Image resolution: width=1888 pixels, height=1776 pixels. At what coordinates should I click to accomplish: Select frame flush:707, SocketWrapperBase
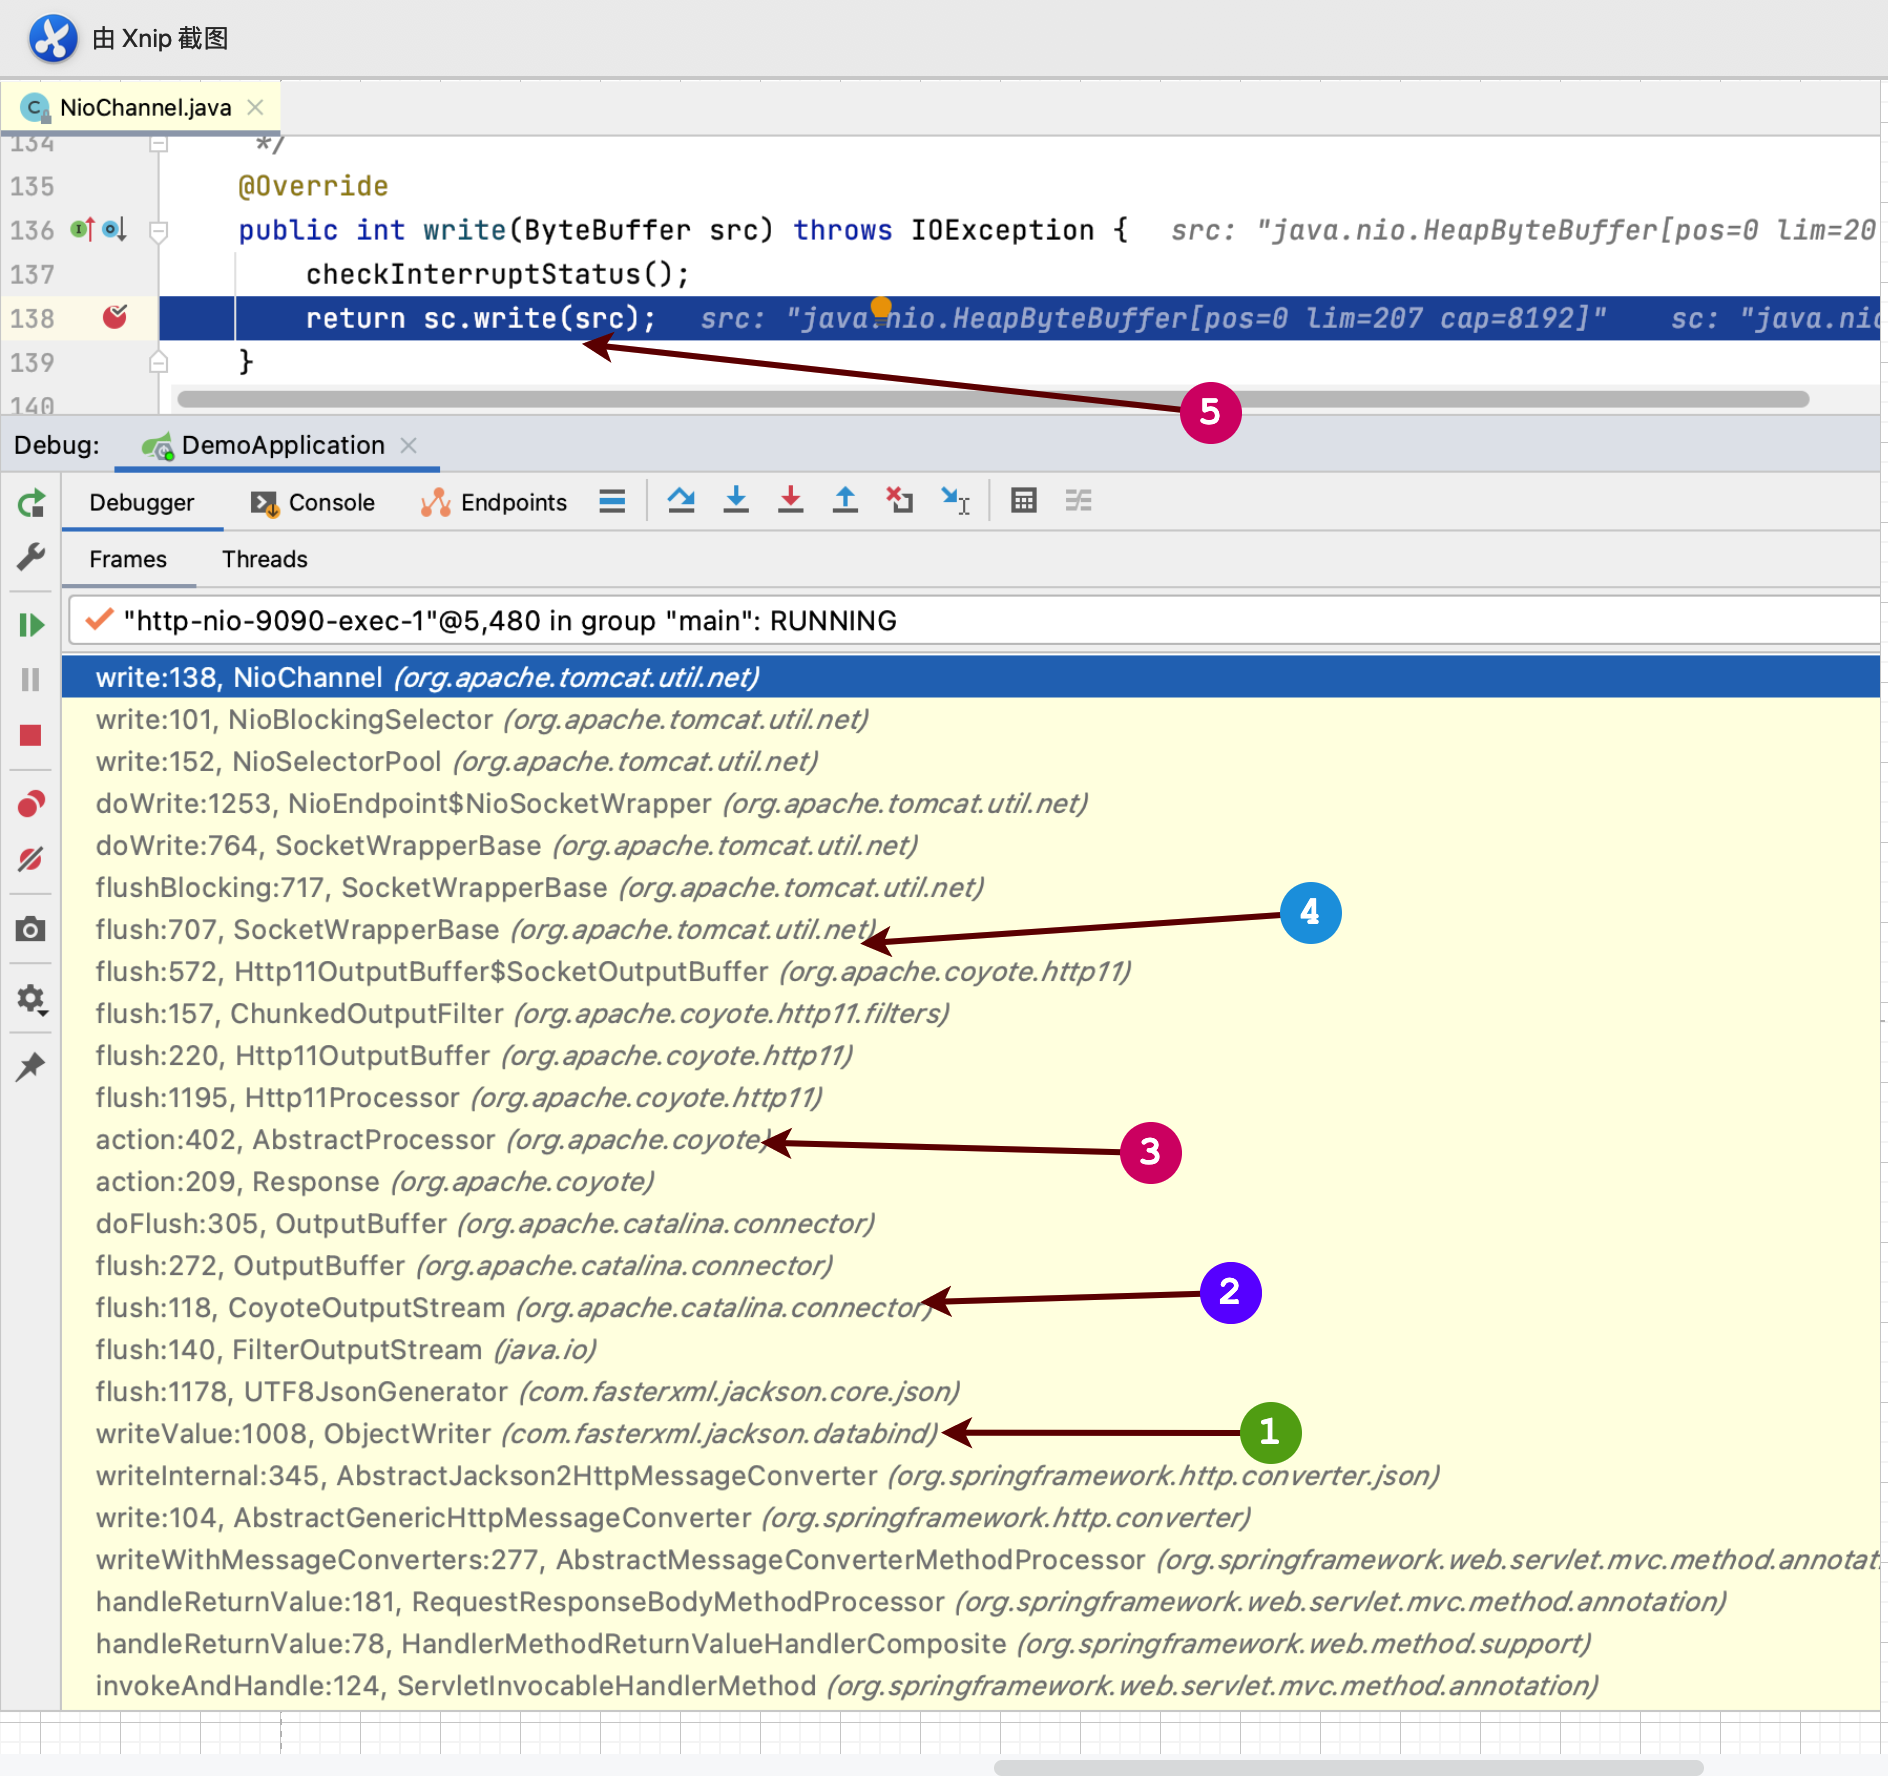970,929
